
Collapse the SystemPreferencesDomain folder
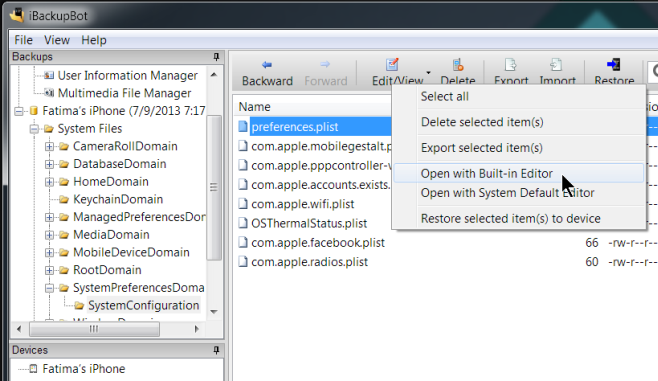point(50,288)
